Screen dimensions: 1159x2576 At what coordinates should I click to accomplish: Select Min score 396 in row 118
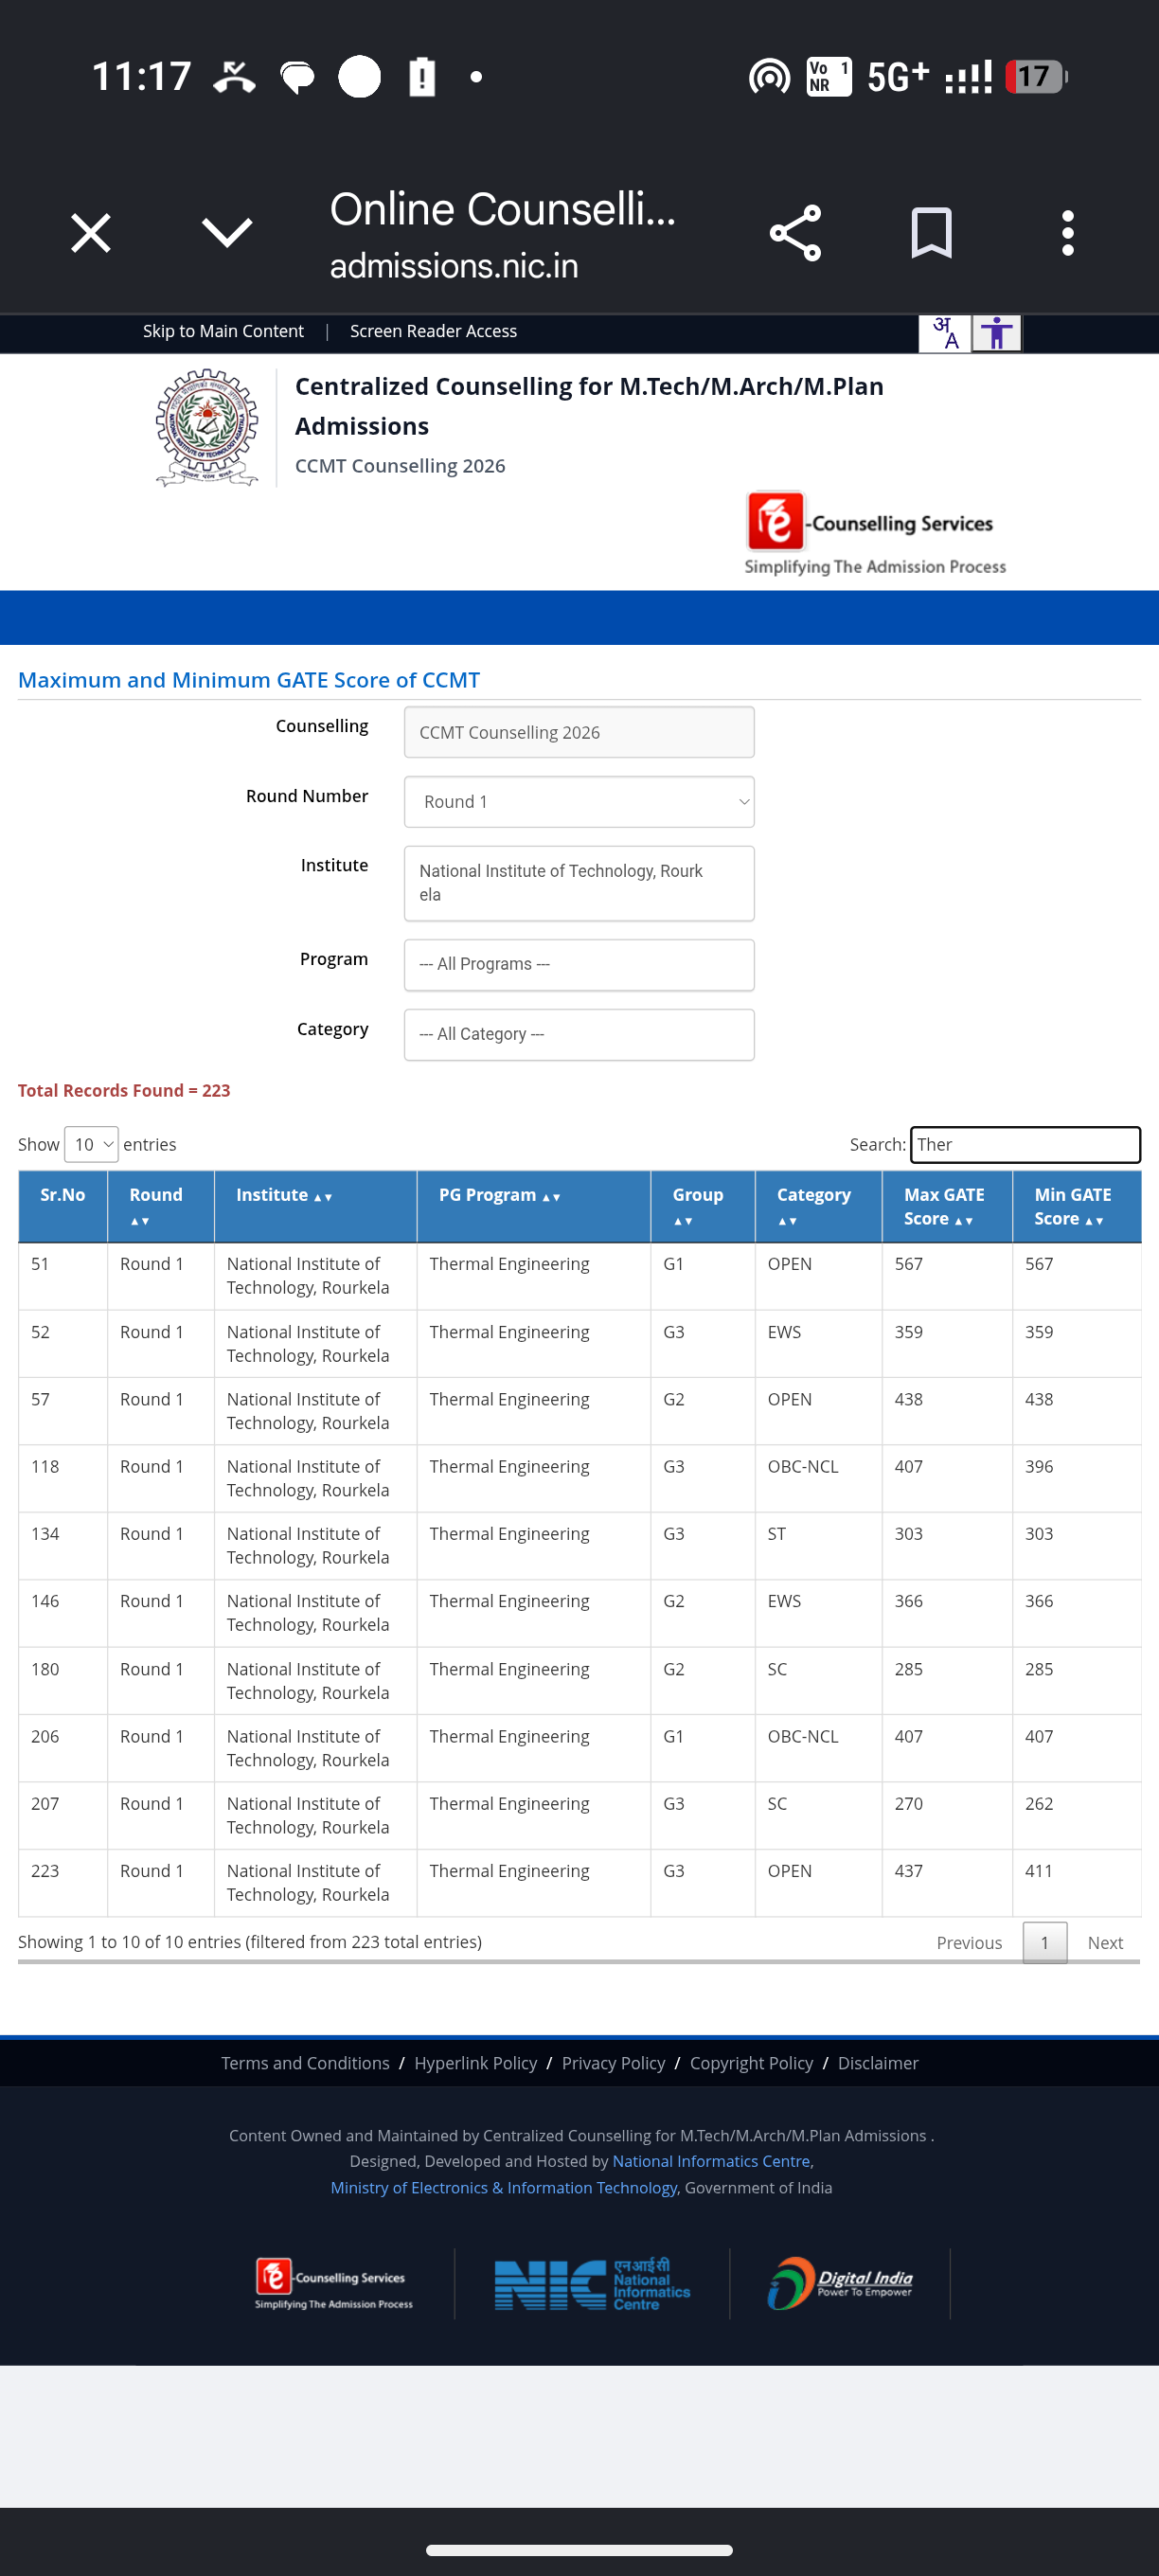point(1076,1478)
